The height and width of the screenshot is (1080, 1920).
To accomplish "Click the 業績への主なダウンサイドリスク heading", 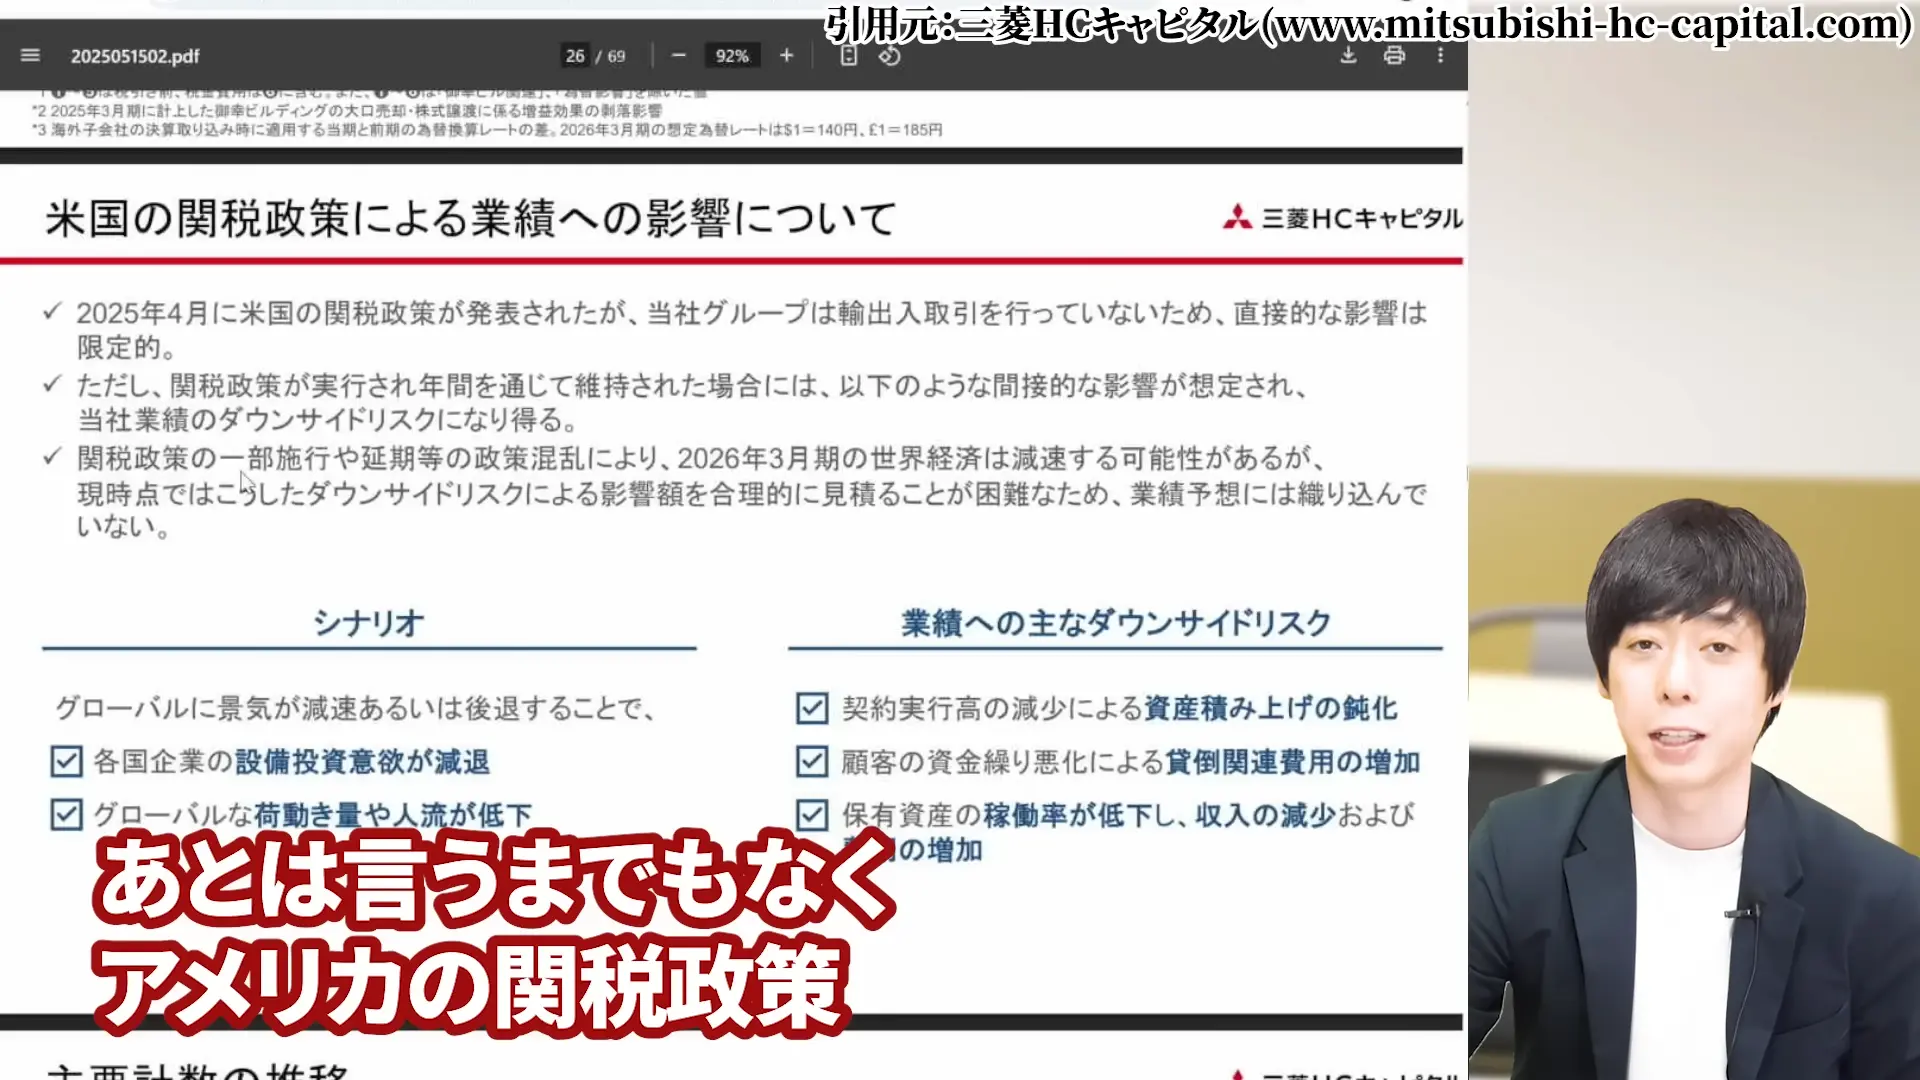I will [x=1116, y=623].
